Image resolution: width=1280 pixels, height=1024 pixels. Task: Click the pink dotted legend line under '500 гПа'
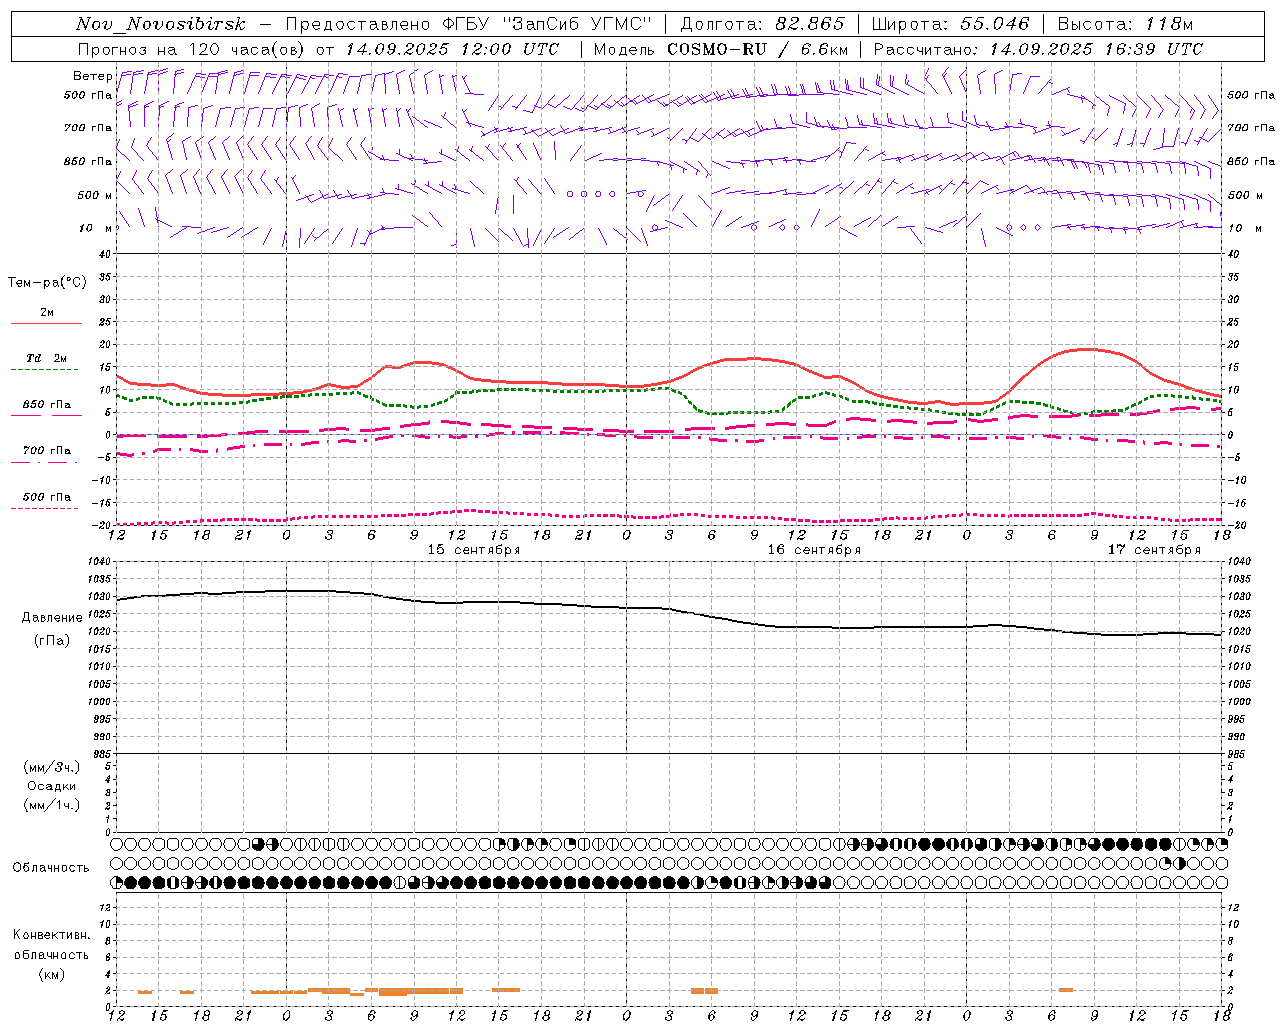point(46,508)
